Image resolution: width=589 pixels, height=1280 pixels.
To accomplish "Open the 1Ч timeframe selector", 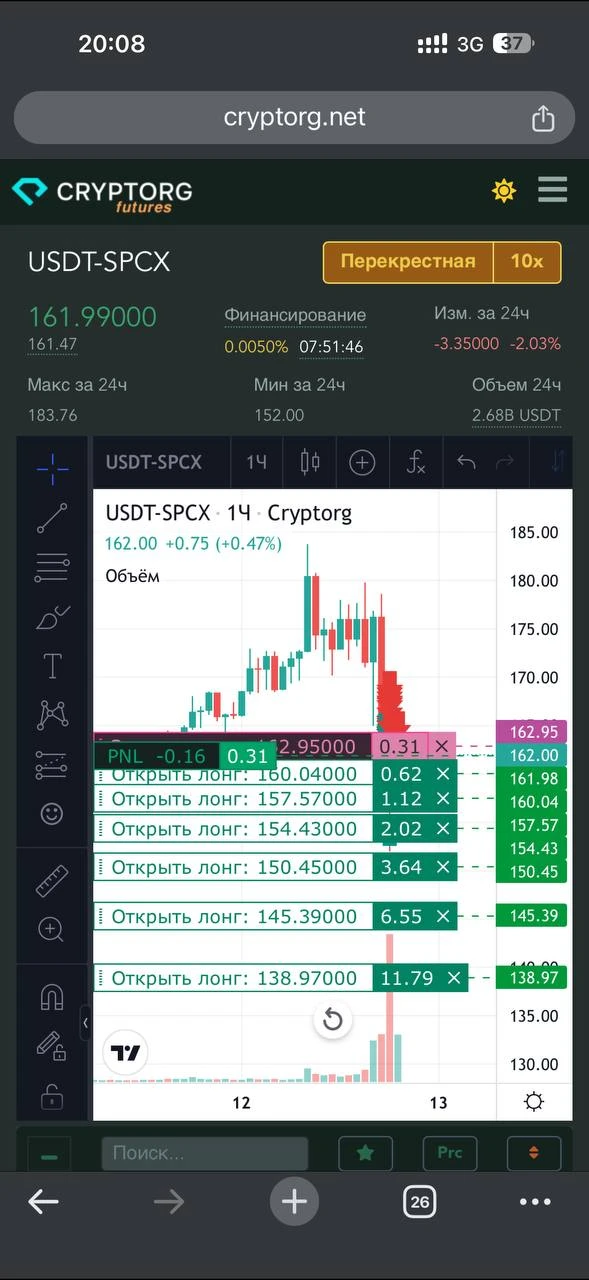I will [257, 462].
